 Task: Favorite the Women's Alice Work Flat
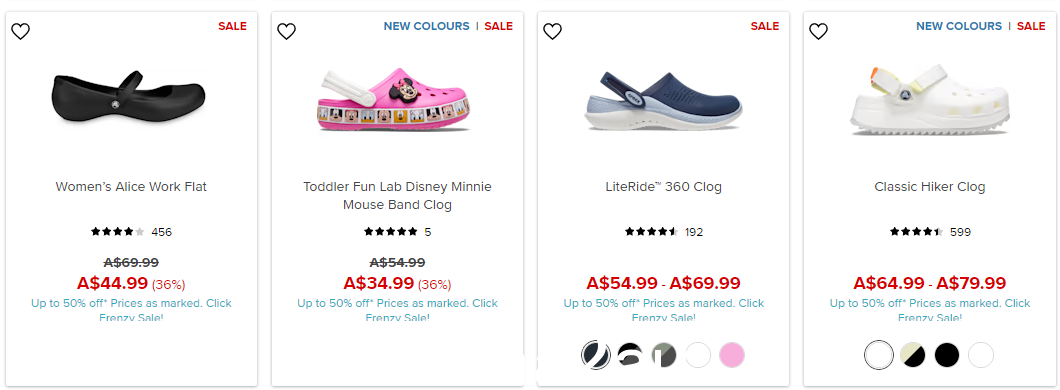click(x=21, y=31)
